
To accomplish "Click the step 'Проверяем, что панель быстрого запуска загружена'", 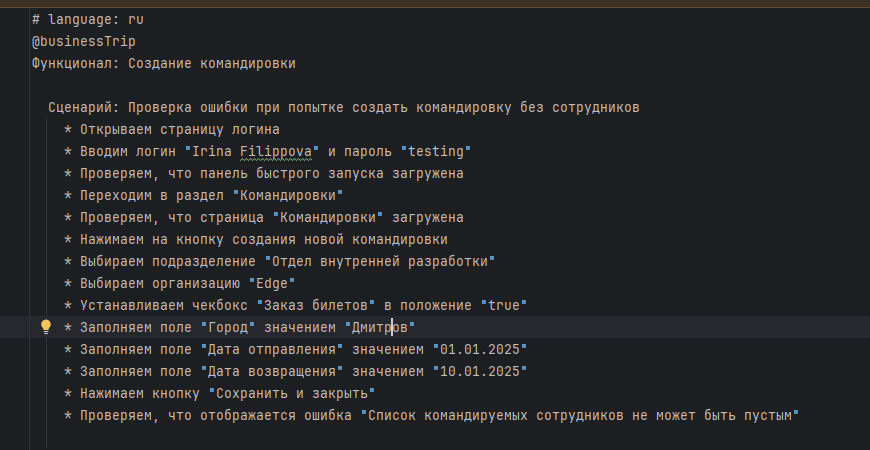I will [272, 173].
